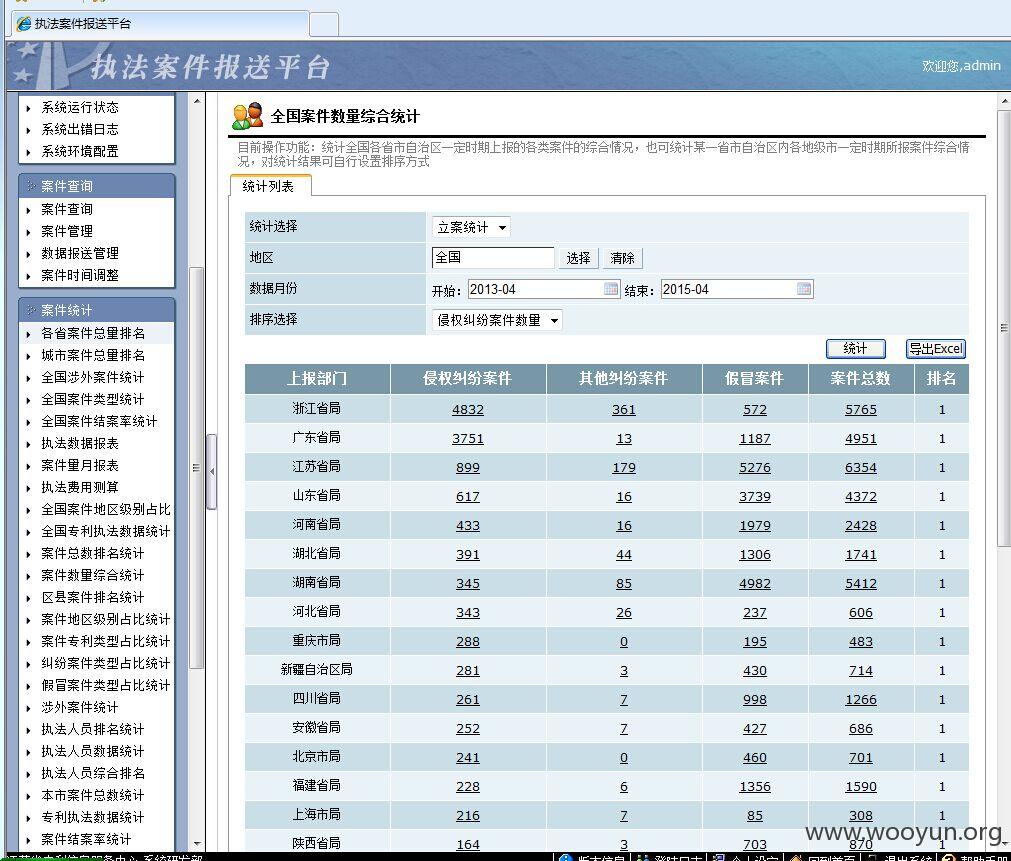Select 执法人员排名统计 in the sidebar
The width and height of the screenshot is (1011, 861).
(93, 729)
